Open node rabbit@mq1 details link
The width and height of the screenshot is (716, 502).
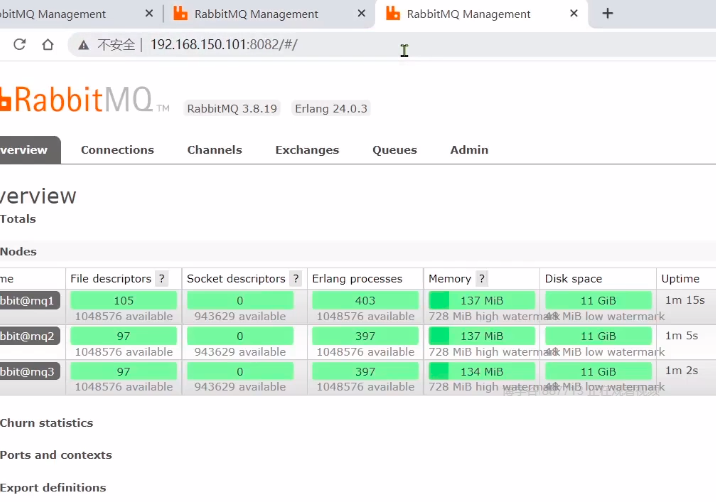click(30, 301)
